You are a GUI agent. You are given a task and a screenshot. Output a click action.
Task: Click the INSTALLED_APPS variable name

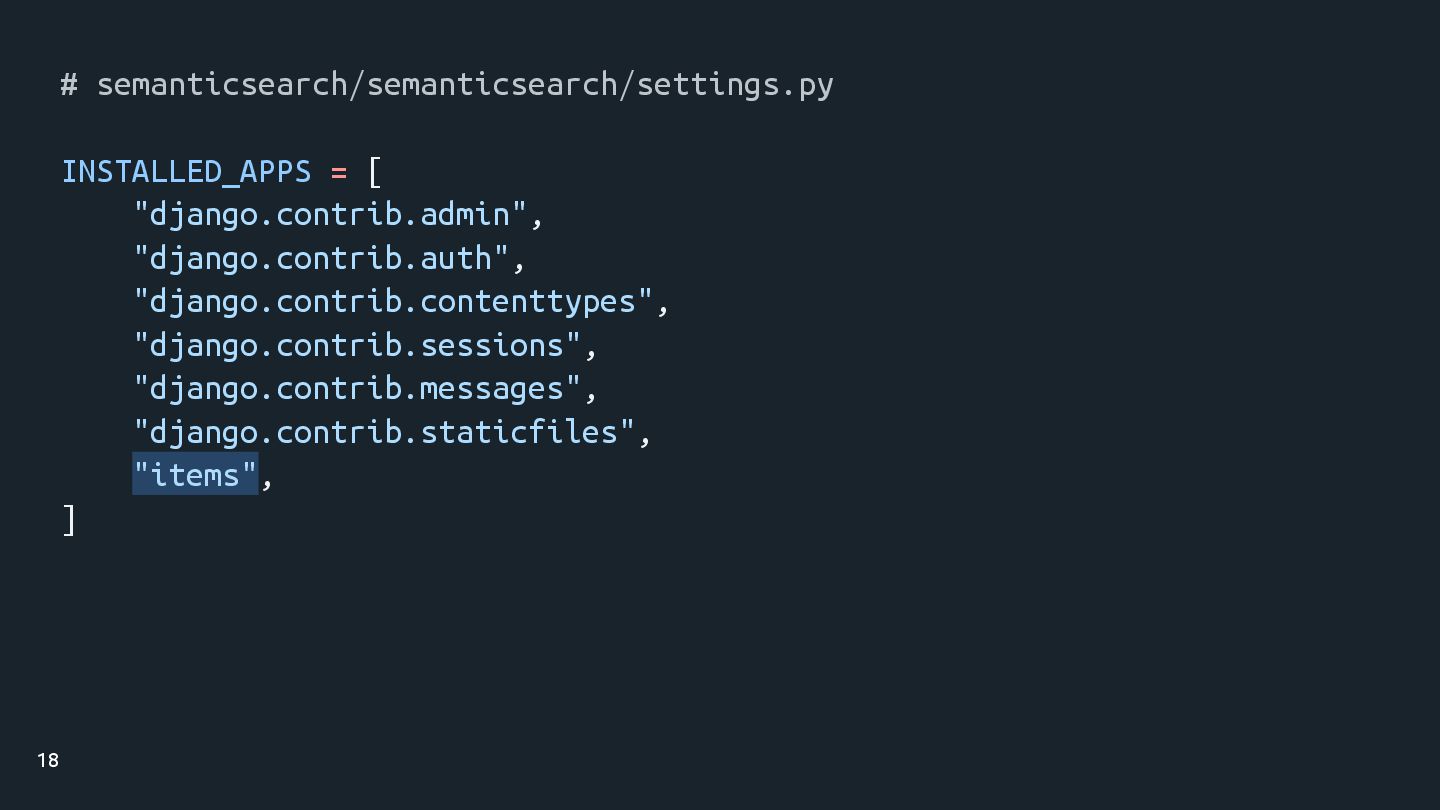187,172
